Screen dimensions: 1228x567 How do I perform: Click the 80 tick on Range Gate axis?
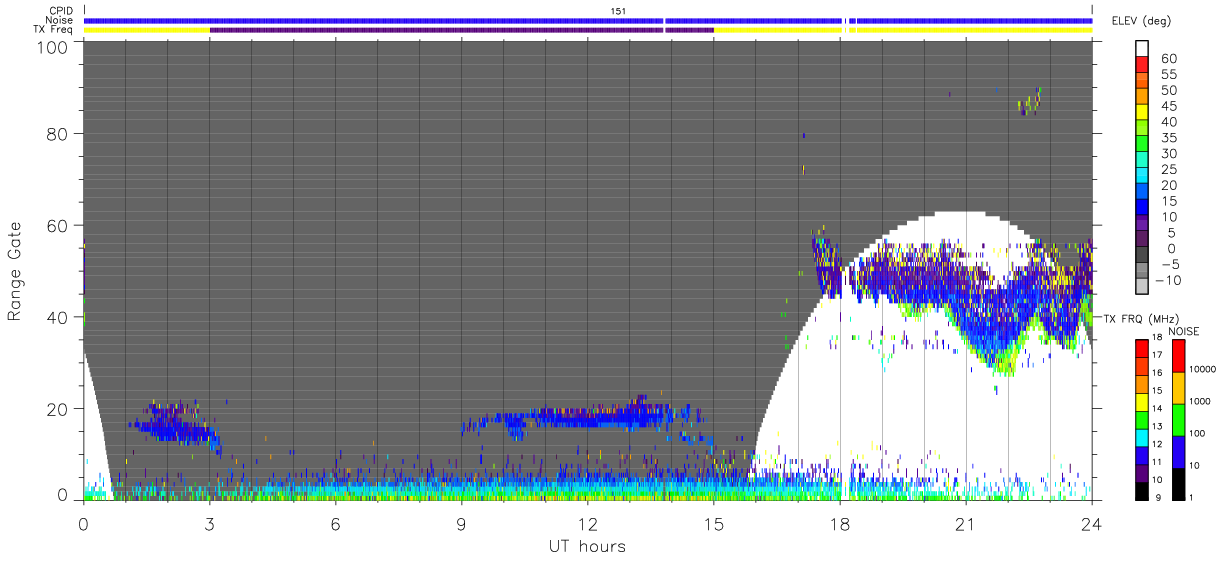[x=58, y=134]
